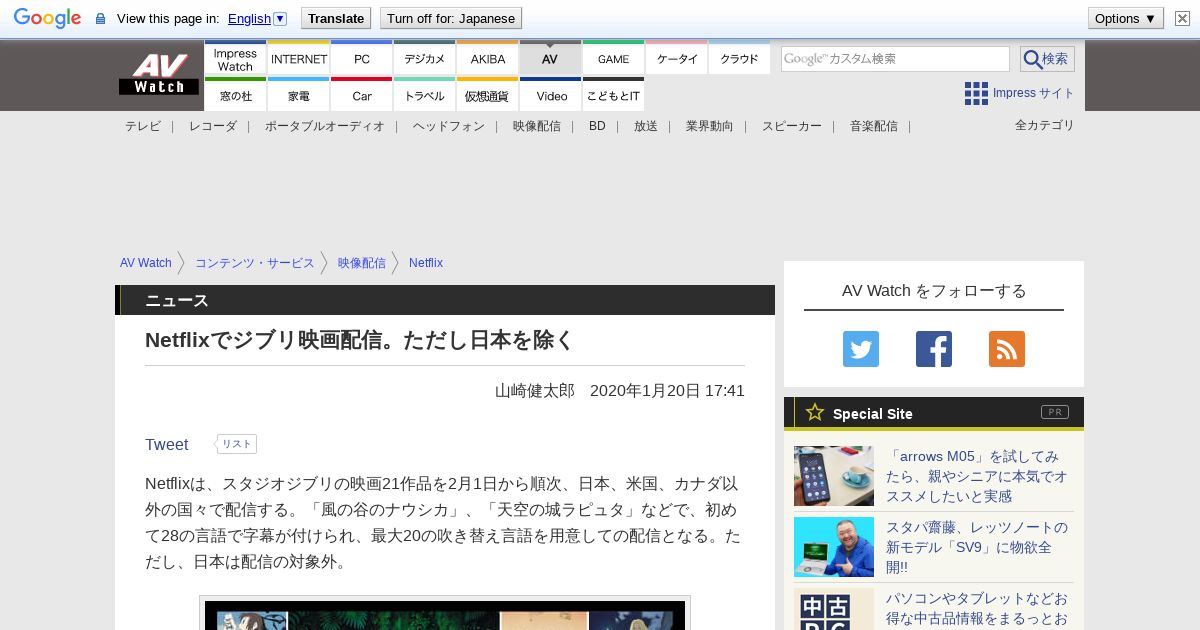Go to ヘッドフォン category
The height and width of the screenshot is (630, 1200).
(x=449, y=126)
